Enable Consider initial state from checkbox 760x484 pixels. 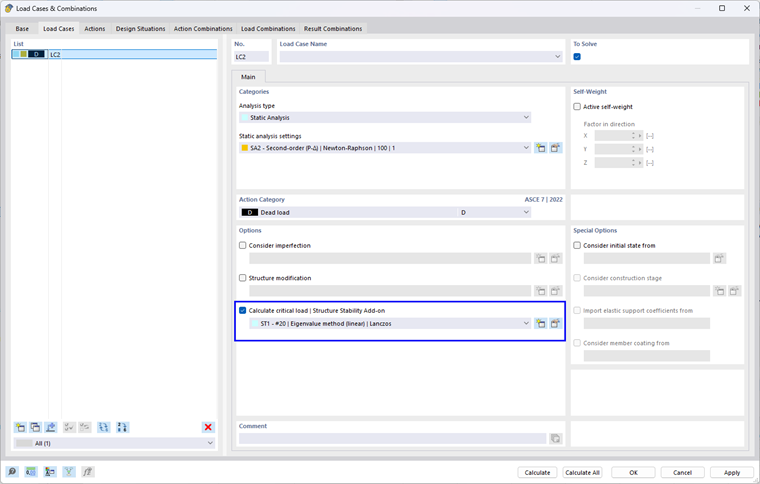coord(577,246)
